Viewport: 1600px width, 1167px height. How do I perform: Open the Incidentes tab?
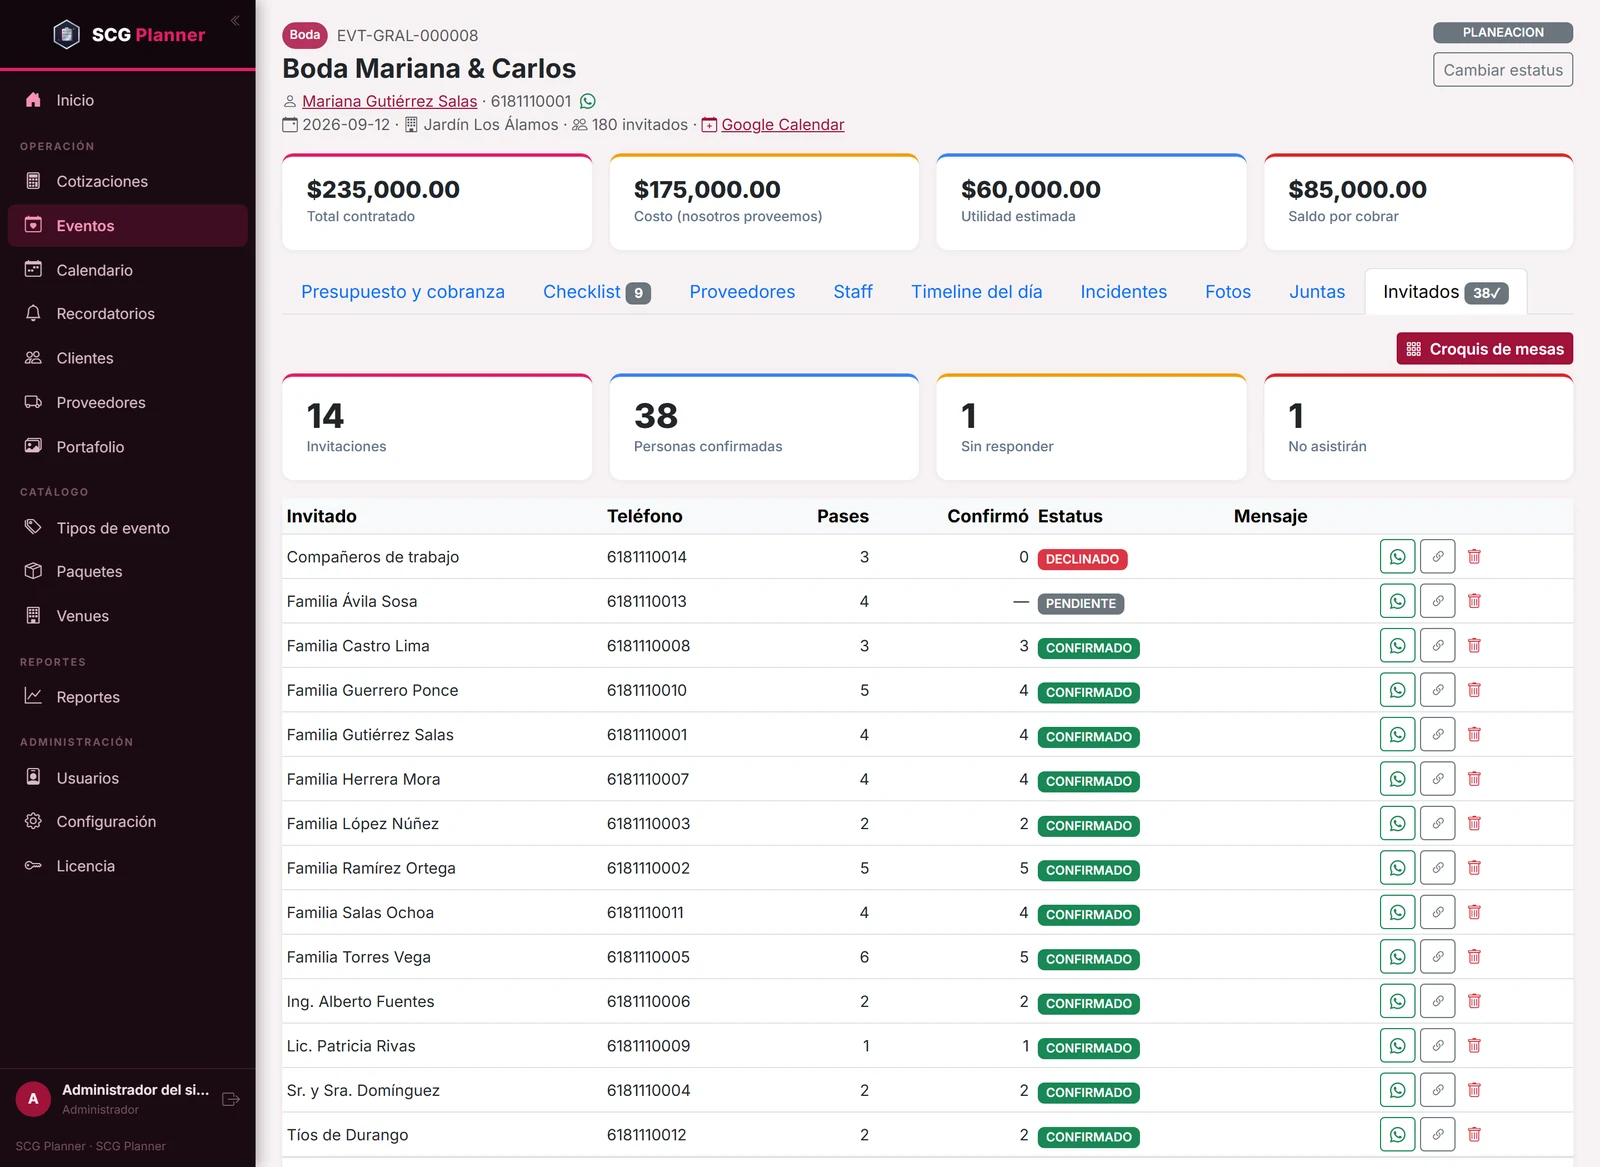[x=1123, y=292]
